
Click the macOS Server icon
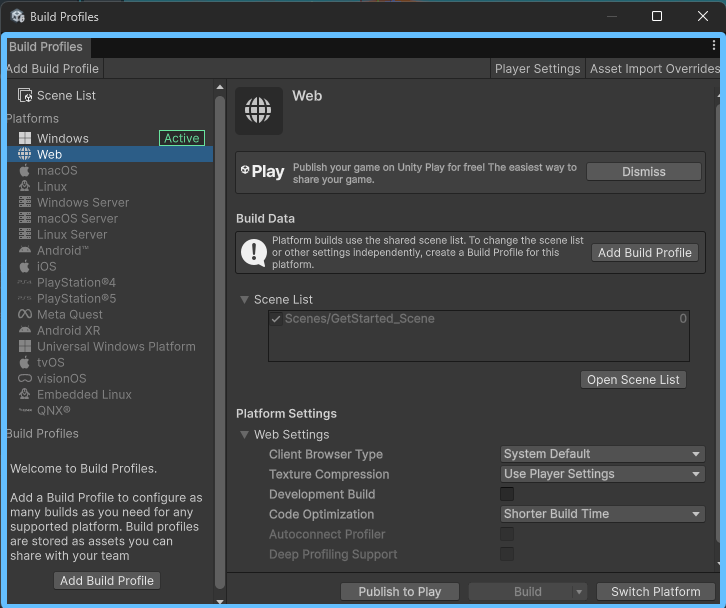click(25, 218)
